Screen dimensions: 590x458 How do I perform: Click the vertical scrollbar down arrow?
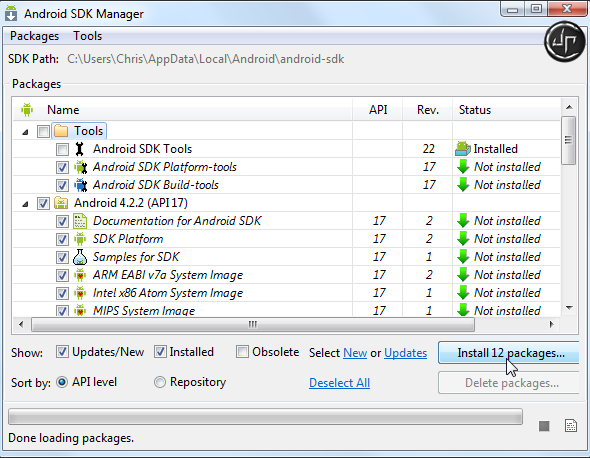coord(569,308)
